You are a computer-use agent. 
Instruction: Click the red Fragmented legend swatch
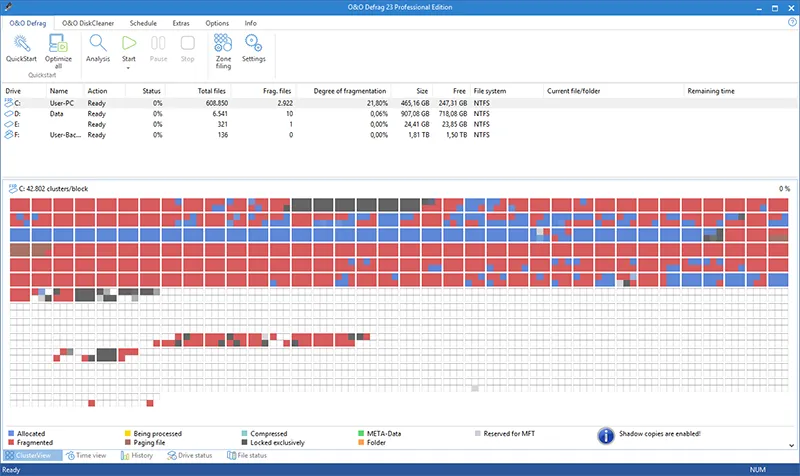11,443
